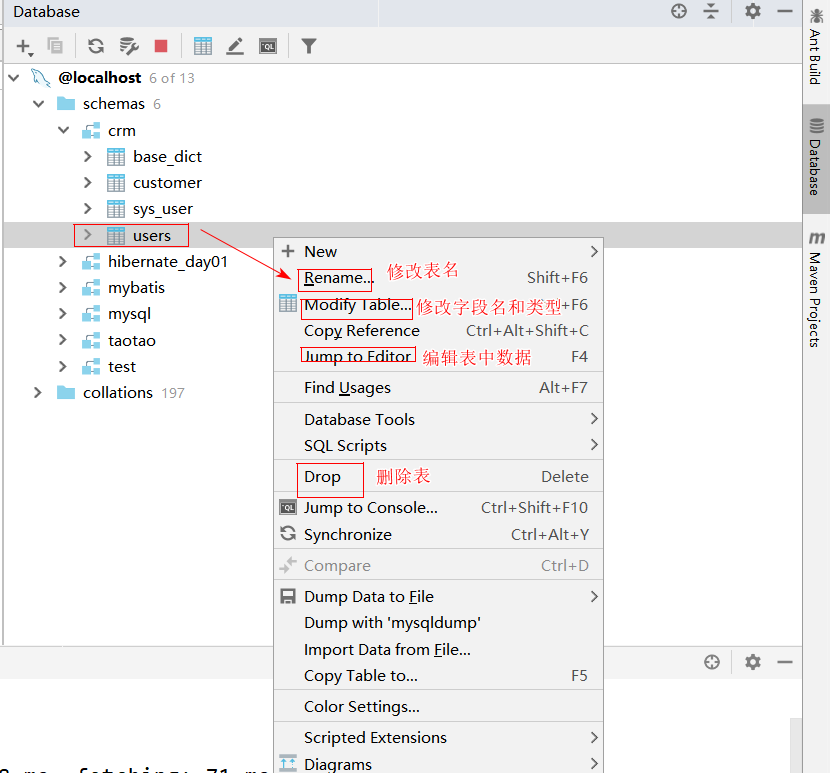Click scroll from editor crosshair in Database header
830x773 pixels.
tap(679, 11)
